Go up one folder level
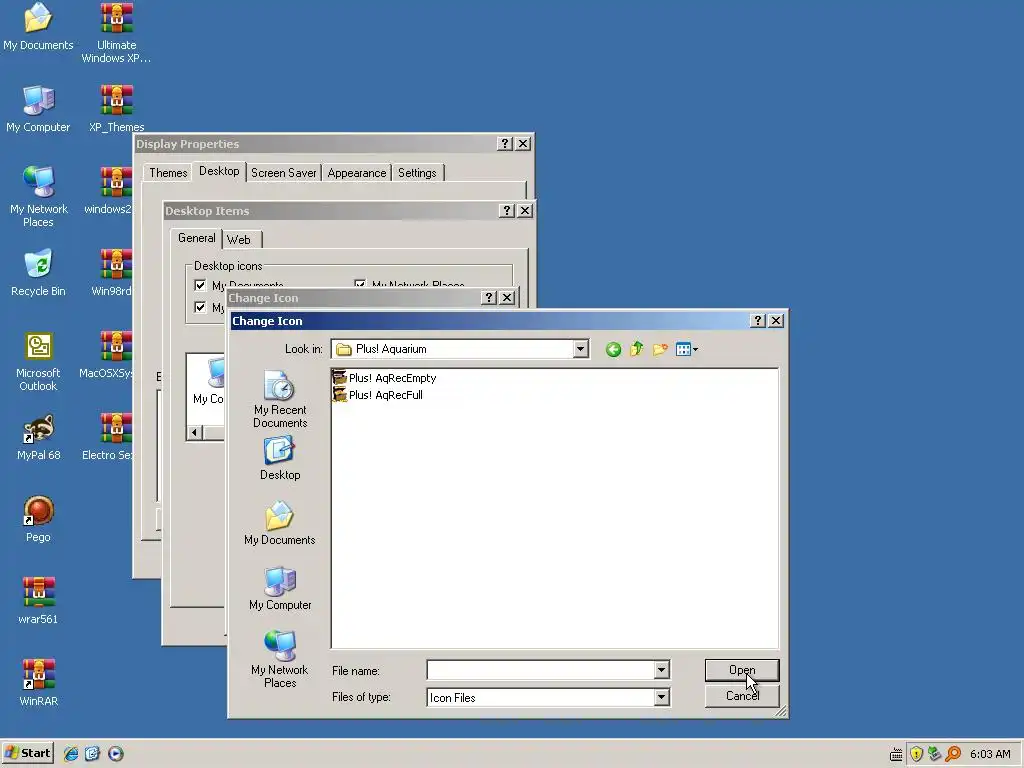The height and width of the screenshot is (768, 1024). (x=636, y=349)
